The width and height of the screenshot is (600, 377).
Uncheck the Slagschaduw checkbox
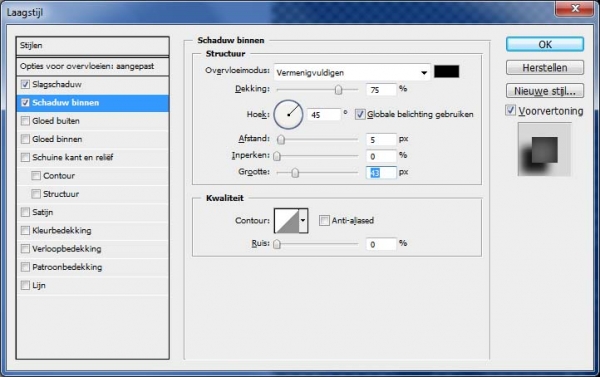[25, 84]
